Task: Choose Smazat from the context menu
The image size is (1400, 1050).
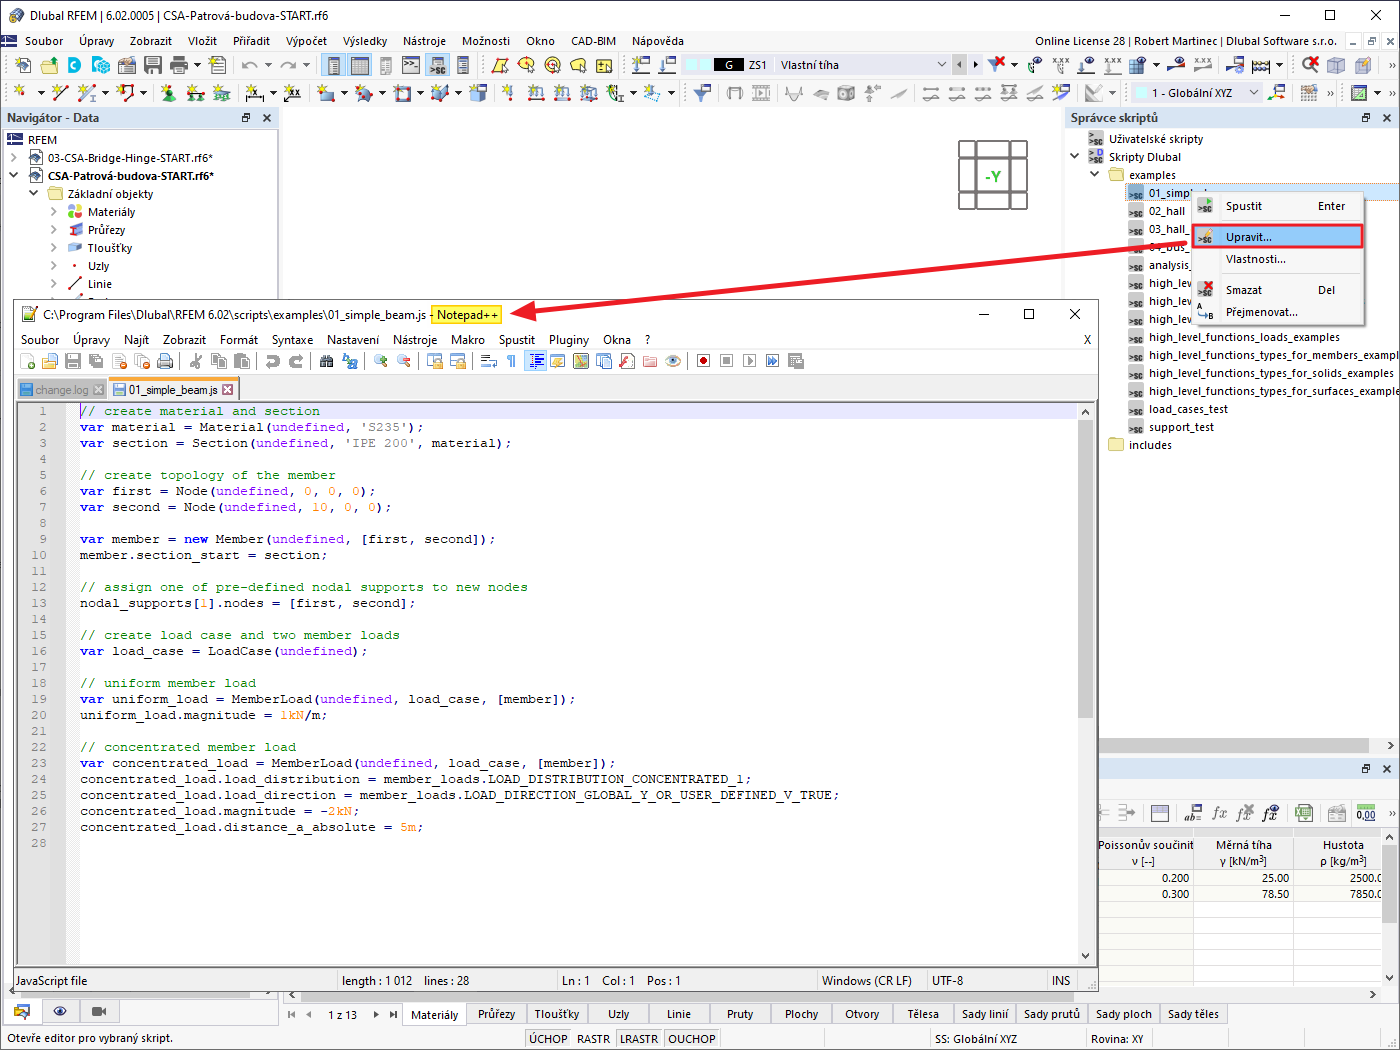Action: click(1277, 290)
